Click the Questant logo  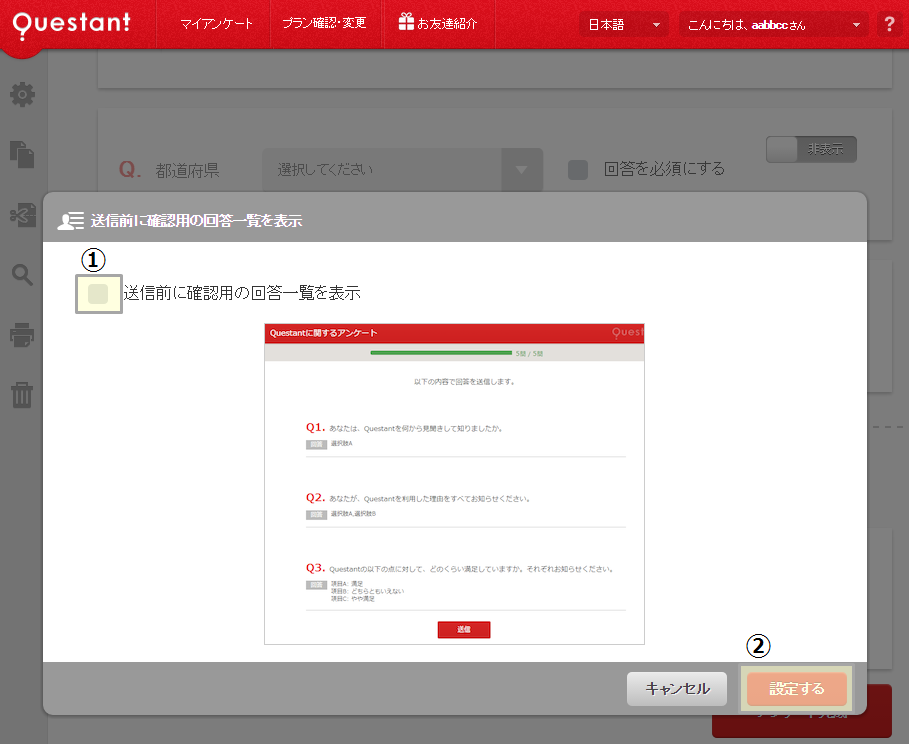pos(71,24)
